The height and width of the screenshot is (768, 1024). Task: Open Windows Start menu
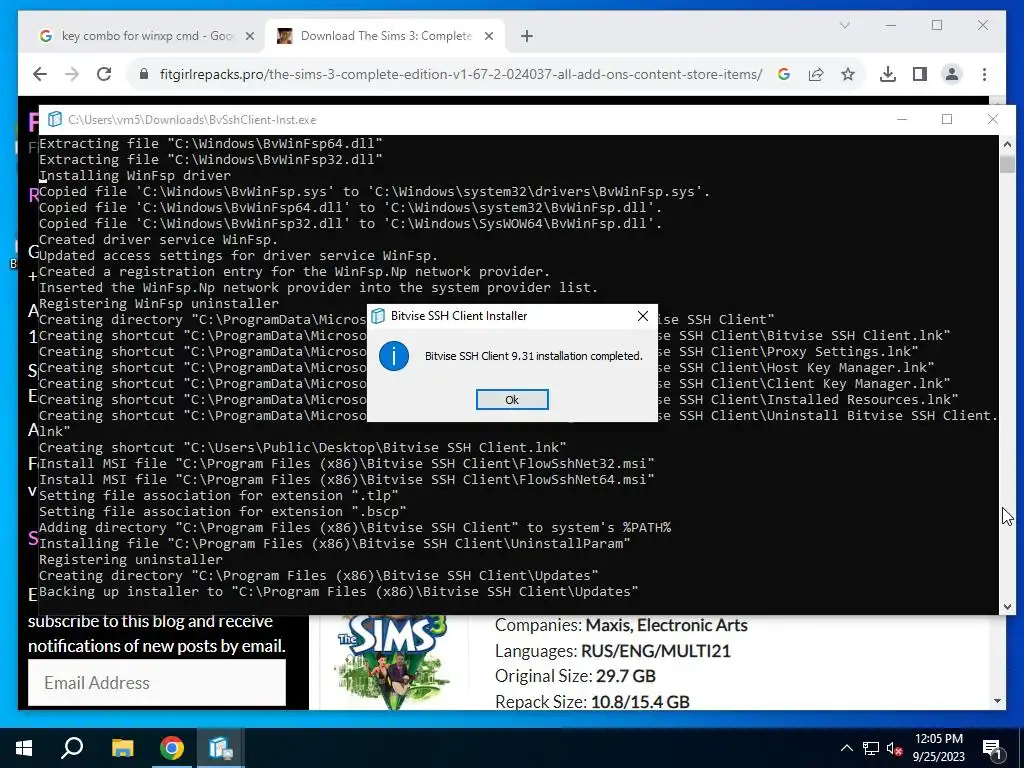(24, 748)
